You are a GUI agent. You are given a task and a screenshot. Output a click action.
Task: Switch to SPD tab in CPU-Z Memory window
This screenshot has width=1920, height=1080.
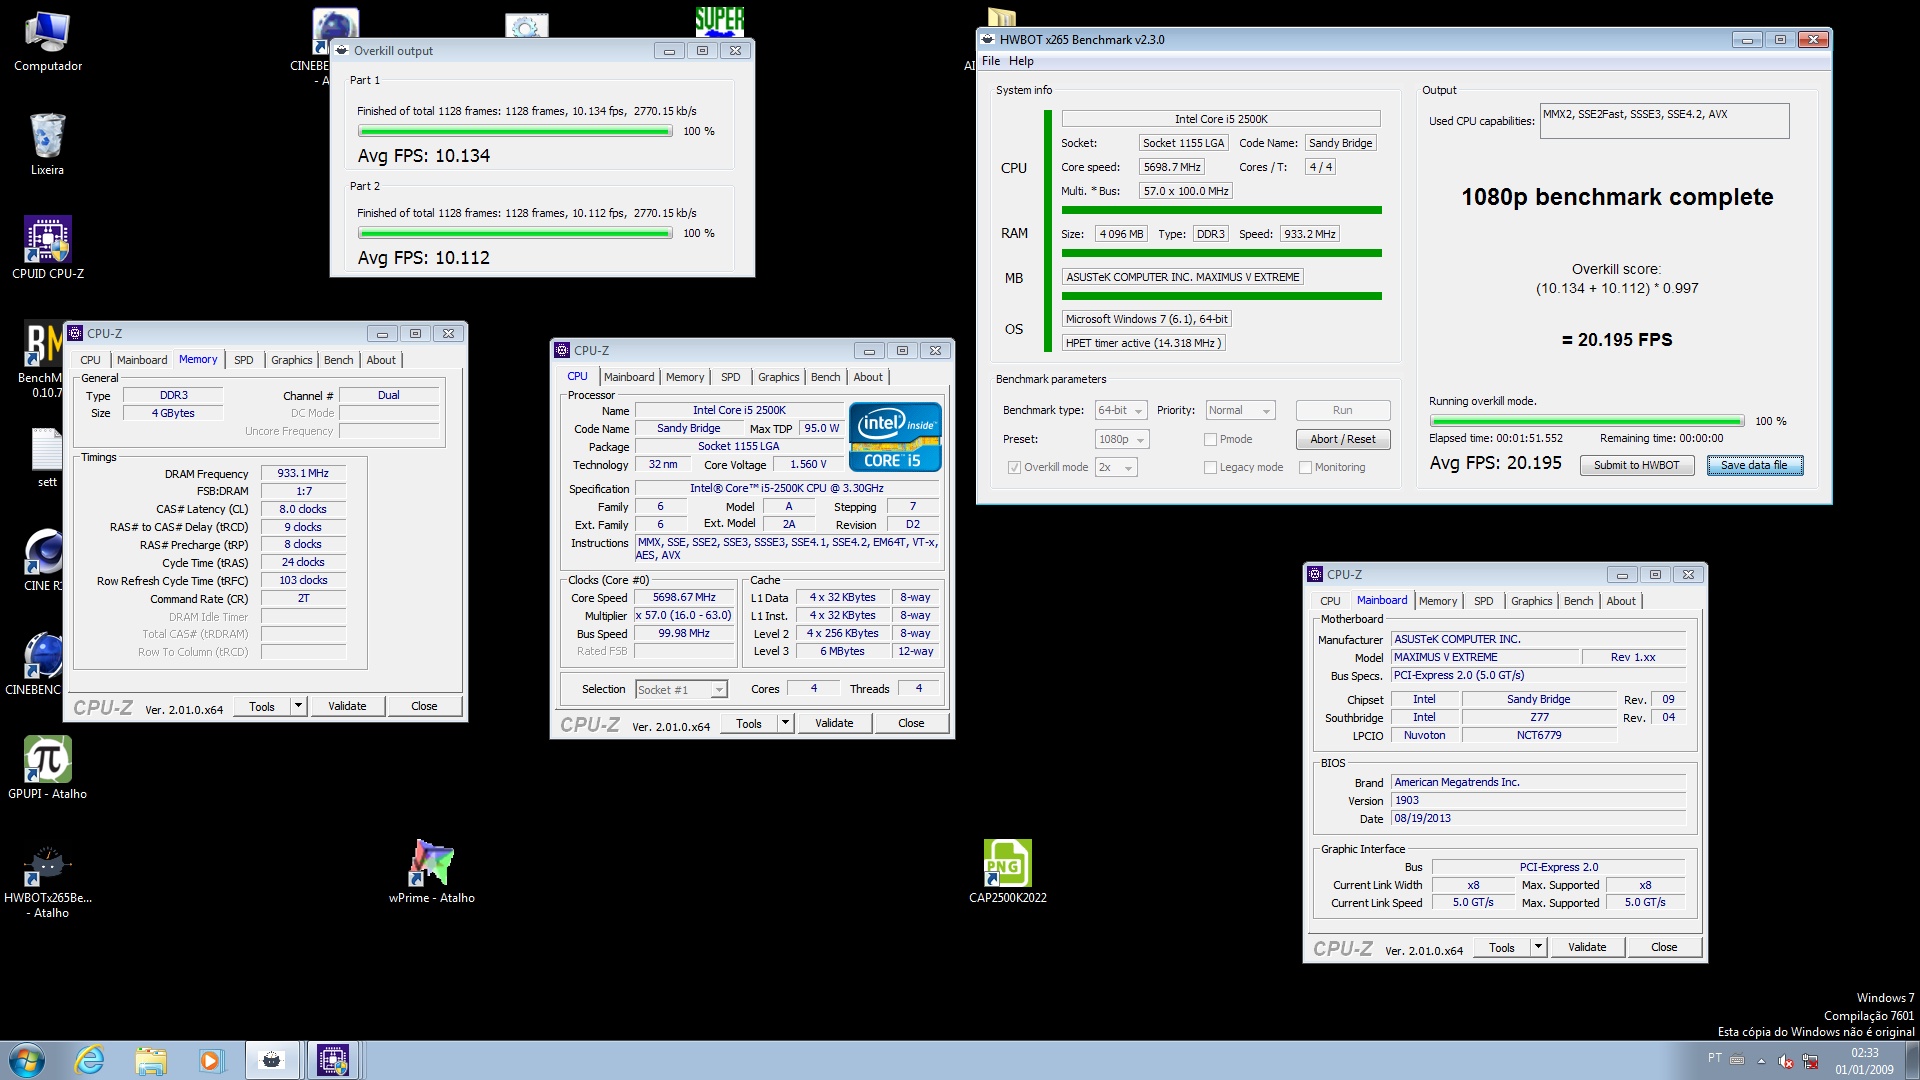(243, 360)
